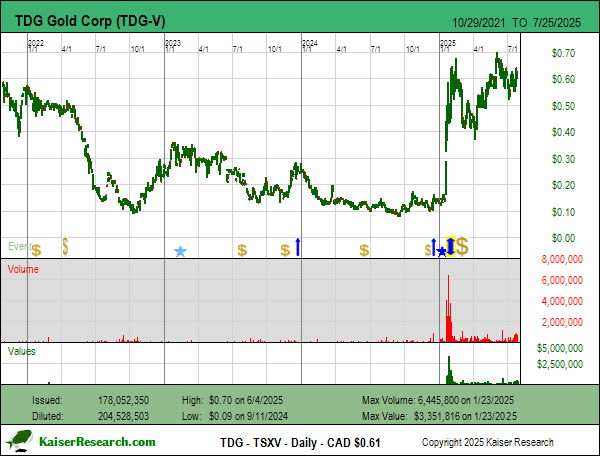This screenshot has width=600, height=456.
Task: Click the 2022 year label on the time axis
Action: 36,43
